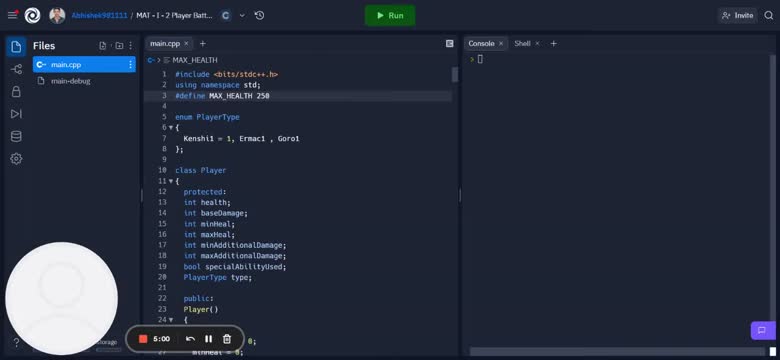Click the Replit logo
Viewport: 780px width, 360px height.
[x=32, y=15]
